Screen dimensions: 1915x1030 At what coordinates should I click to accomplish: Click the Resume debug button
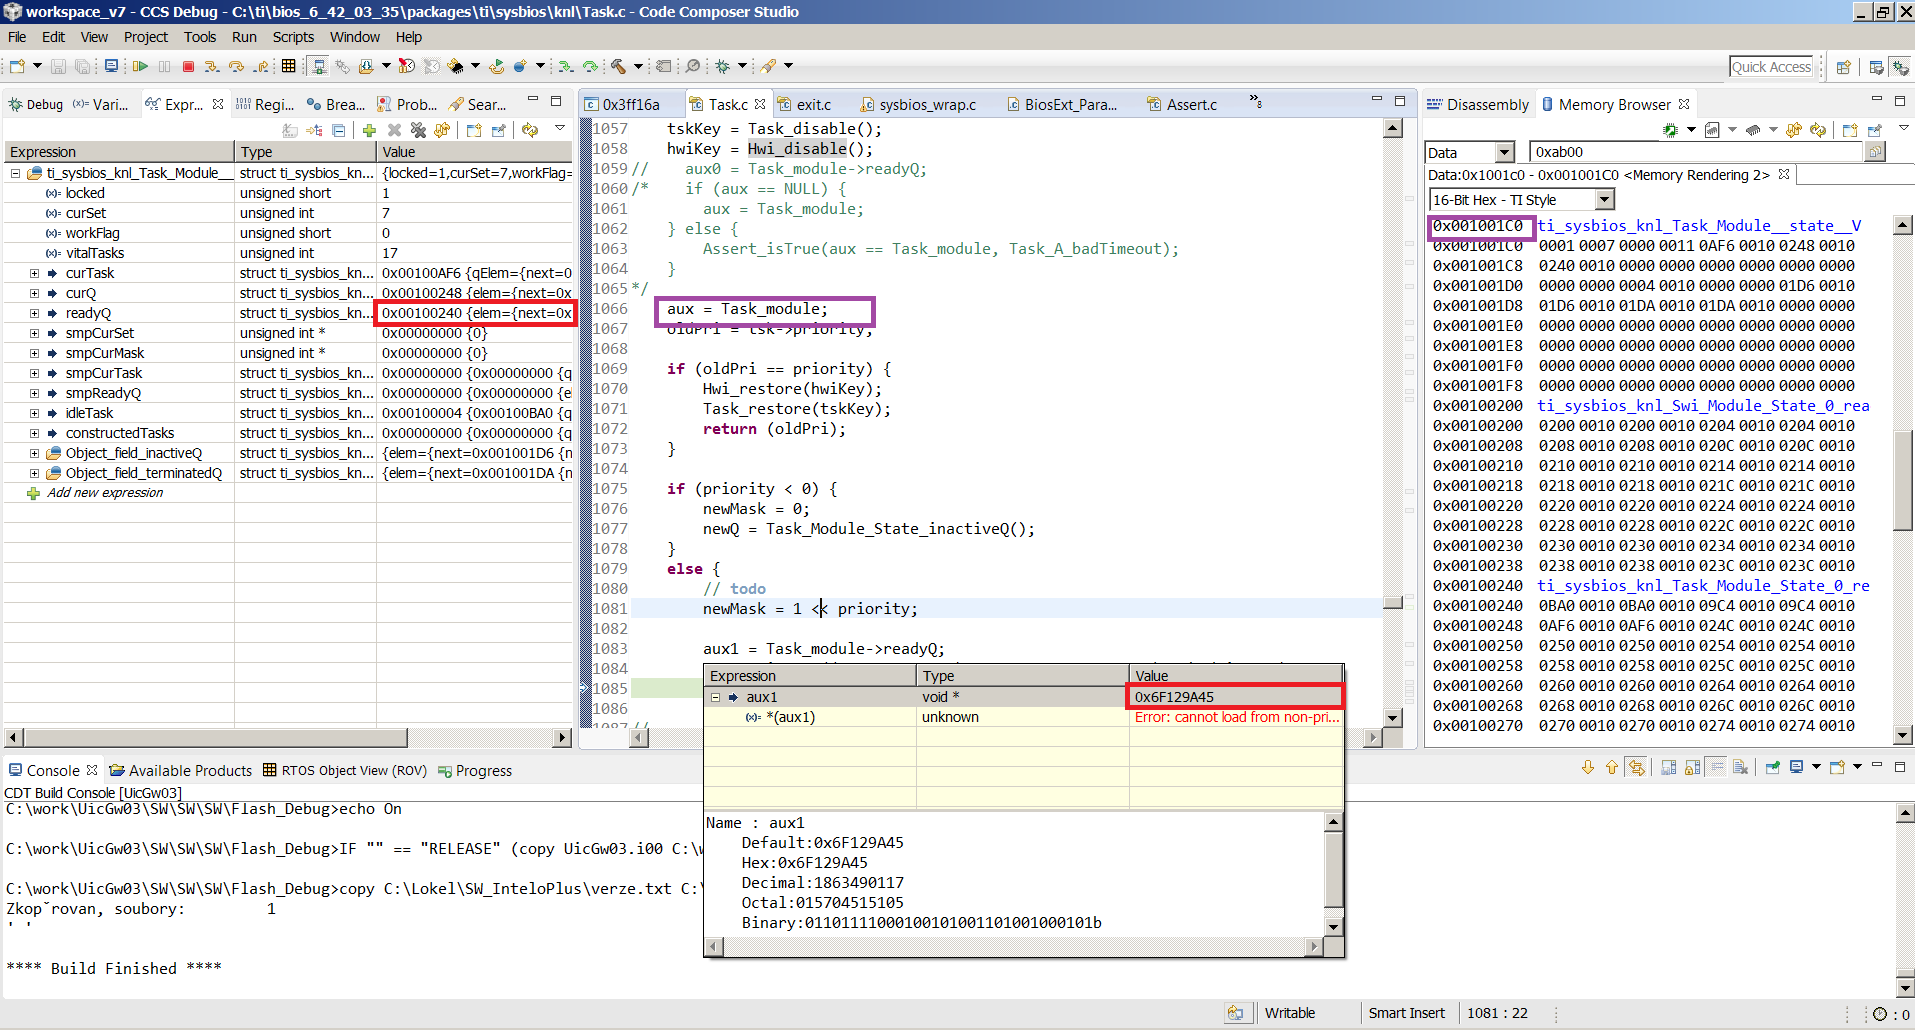140,66
